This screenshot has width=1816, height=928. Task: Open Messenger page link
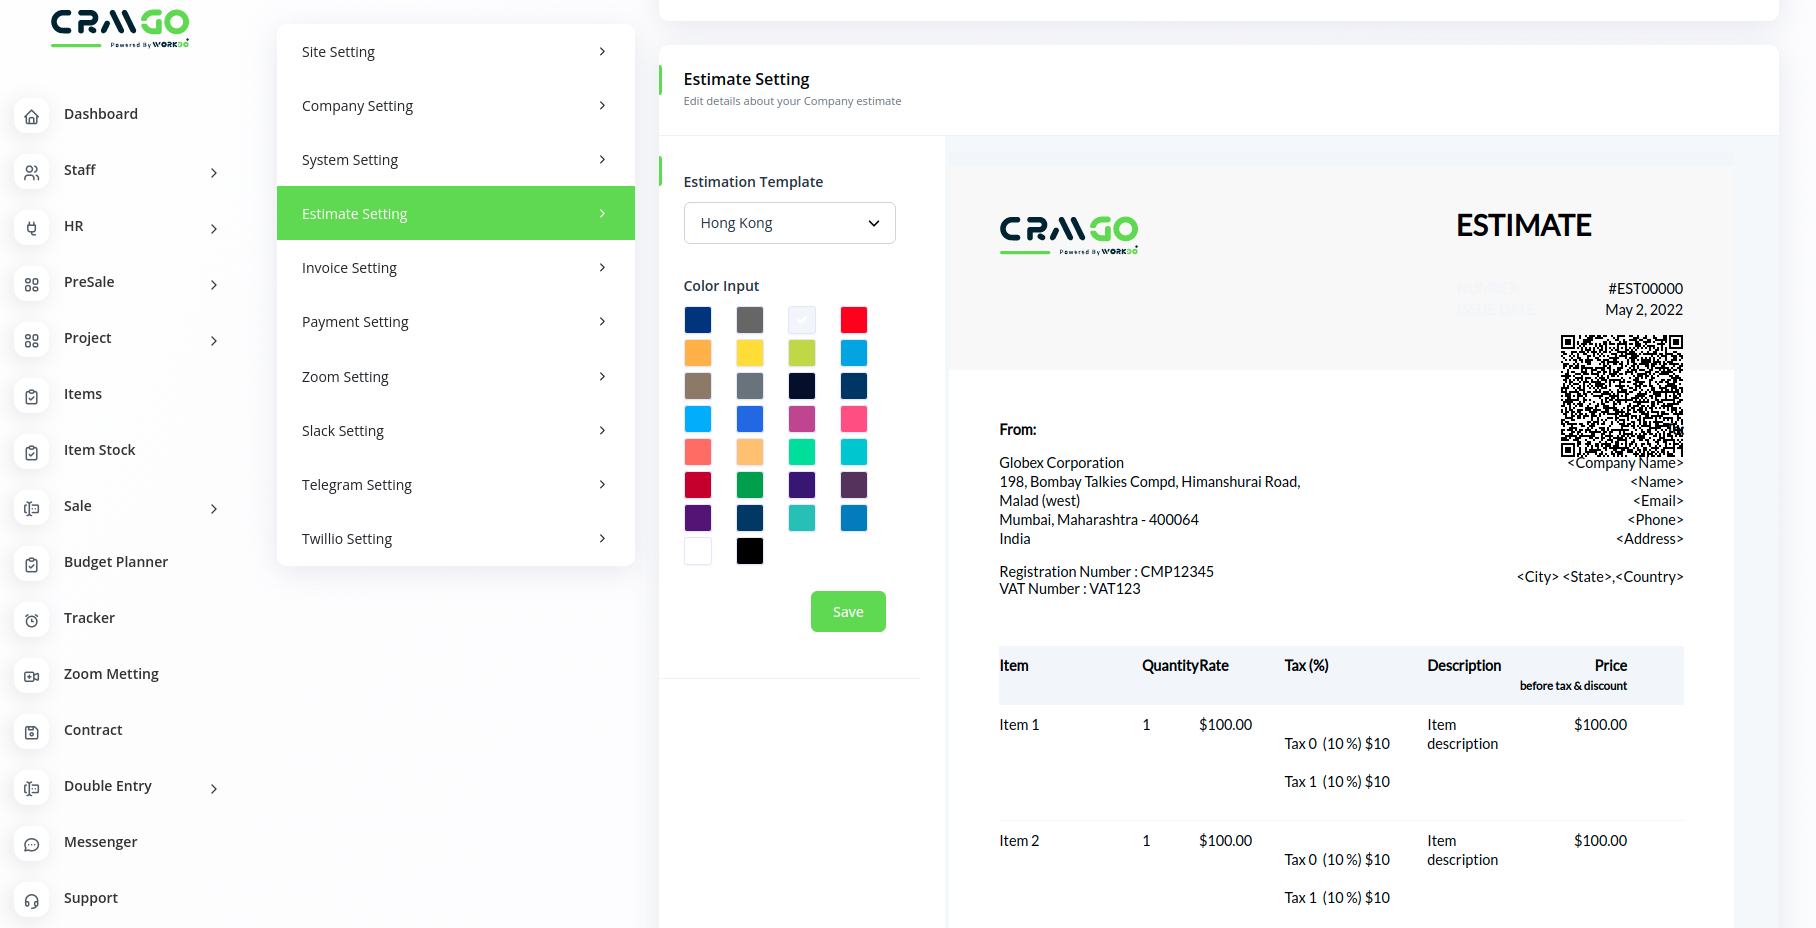pos(101,842)
